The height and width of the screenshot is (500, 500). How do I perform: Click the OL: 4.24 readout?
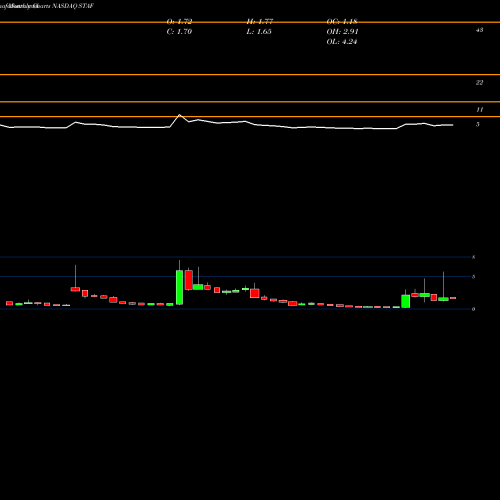pyautogui.click(x=342, y=42)
